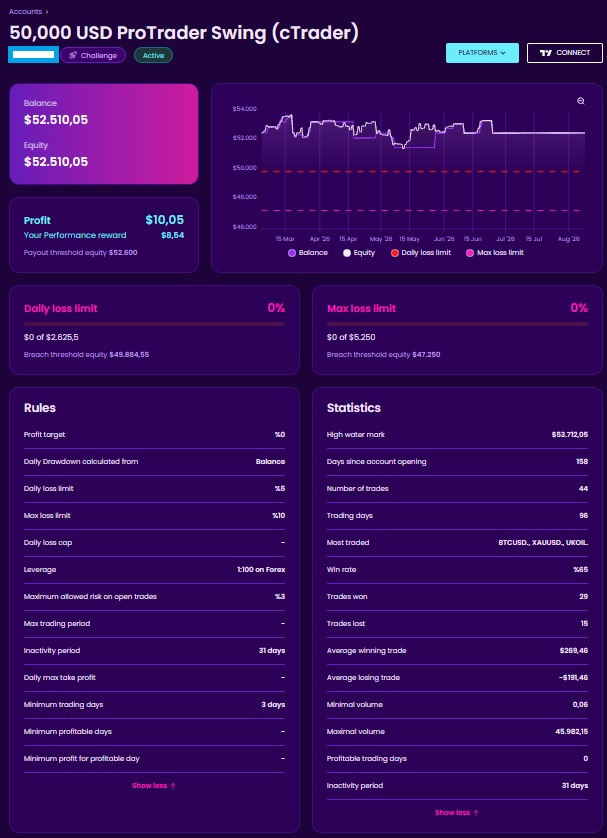Click the Trades won row

point(457,596)
